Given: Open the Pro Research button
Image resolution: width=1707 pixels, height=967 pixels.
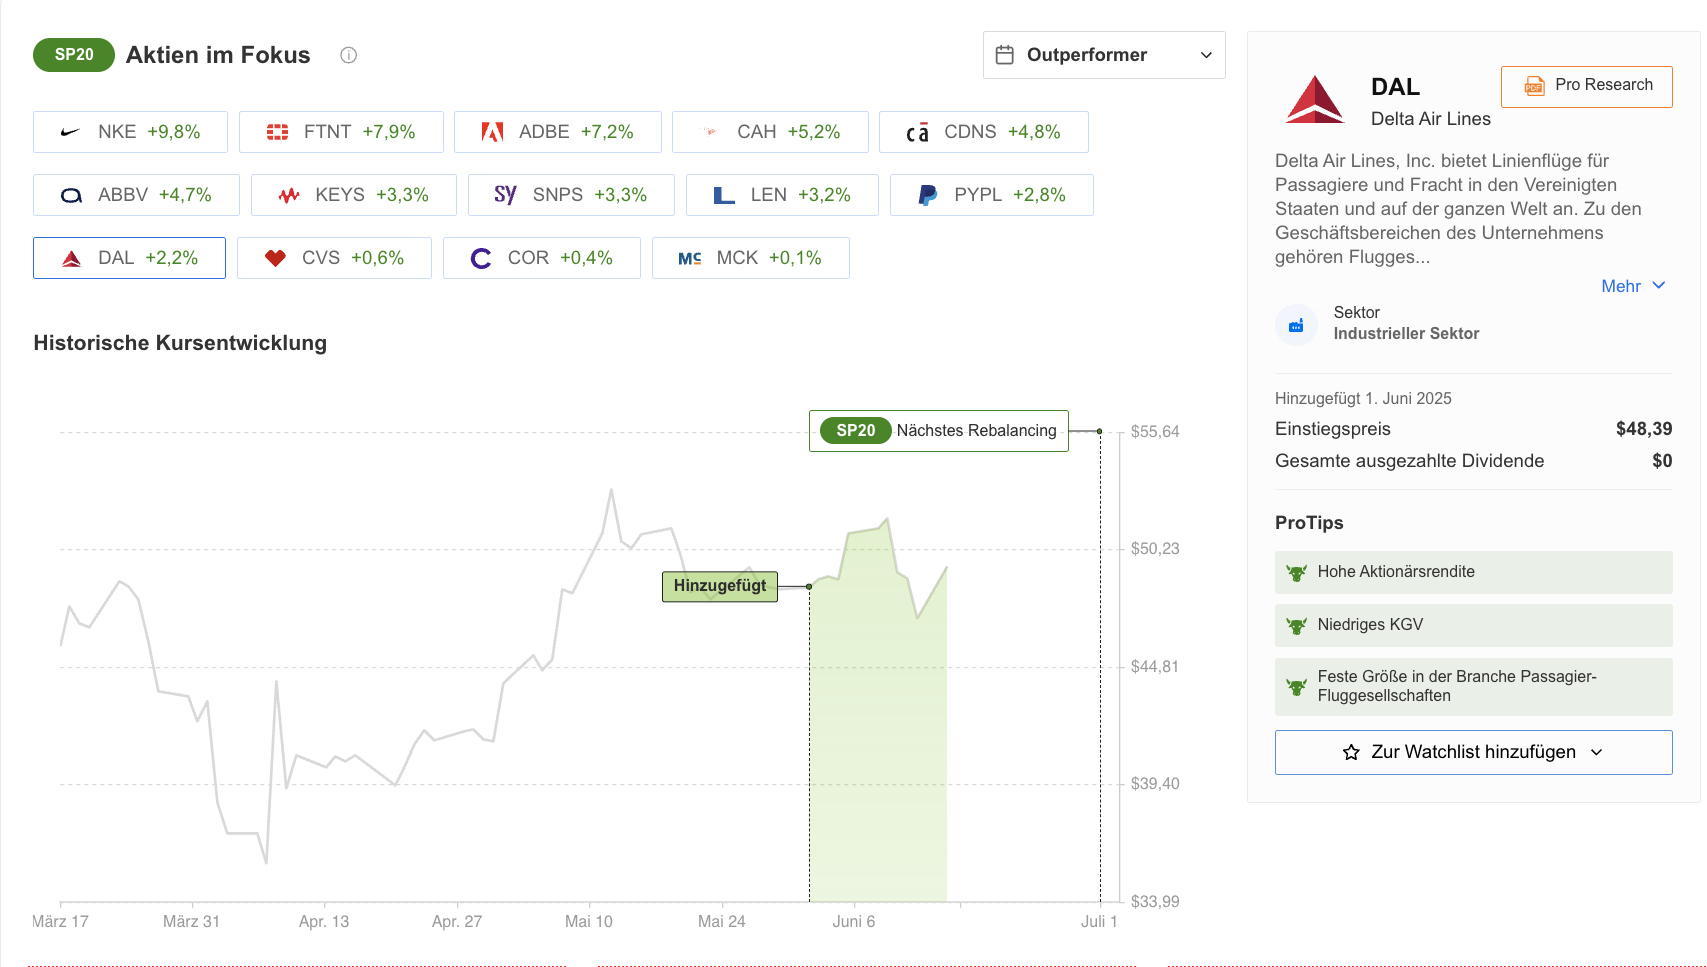Looking at the screenshot, I should 1587,87.
